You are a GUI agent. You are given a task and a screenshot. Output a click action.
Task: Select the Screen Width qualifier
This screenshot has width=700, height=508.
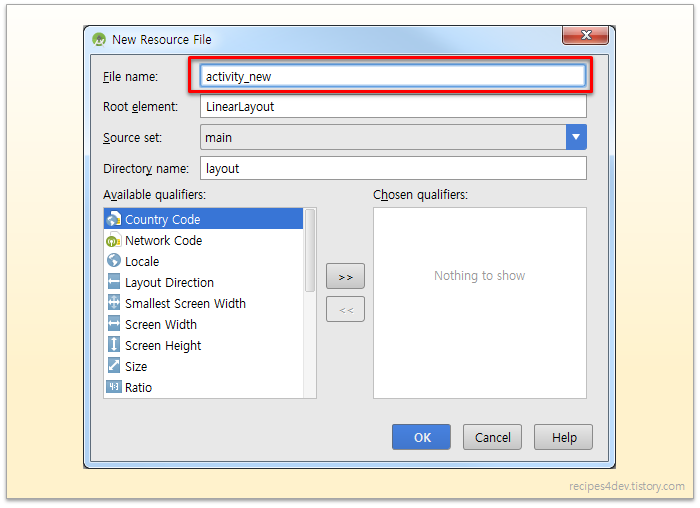pos(204,324)
